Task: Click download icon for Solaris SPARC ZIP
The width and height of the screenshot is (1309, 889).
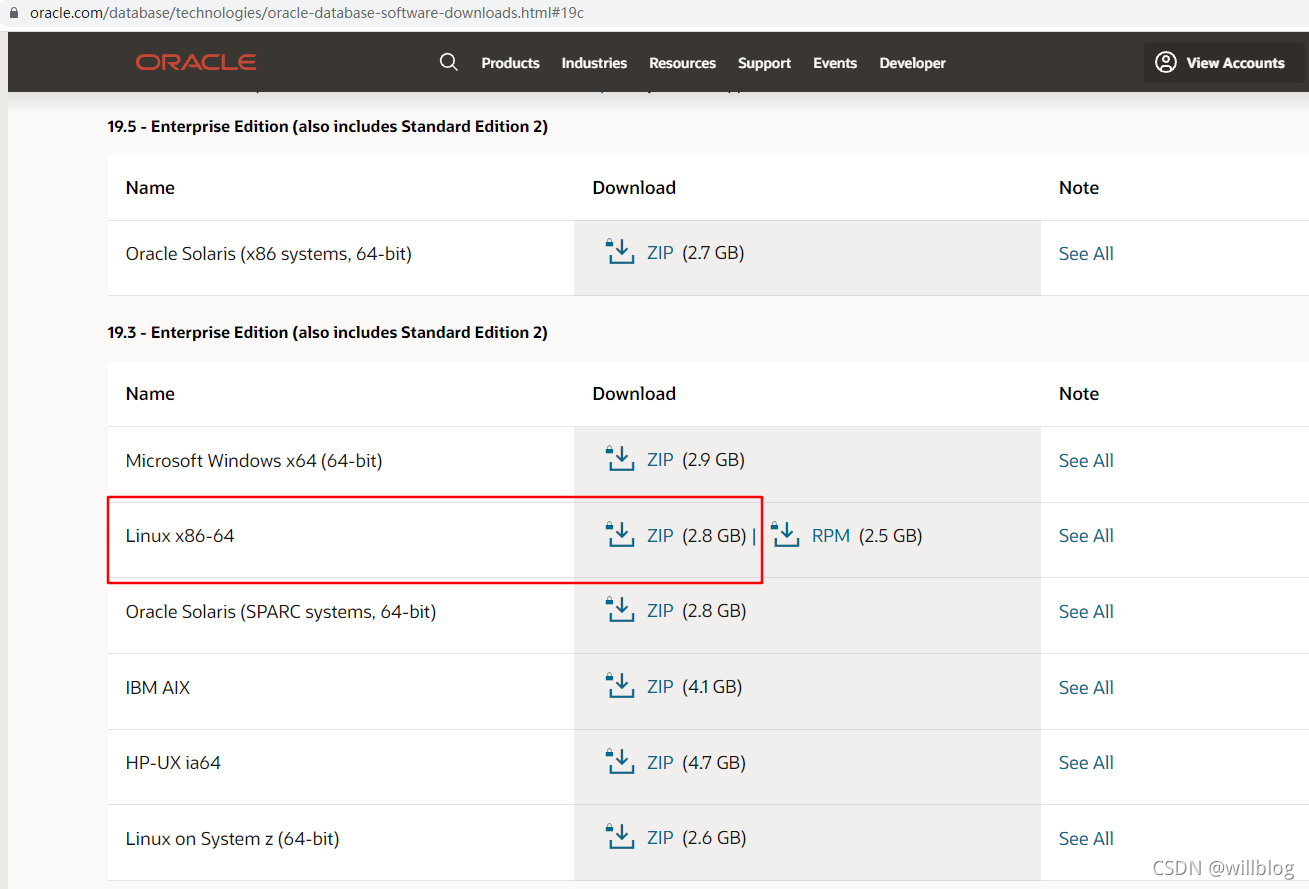Action: pos(621,610)
